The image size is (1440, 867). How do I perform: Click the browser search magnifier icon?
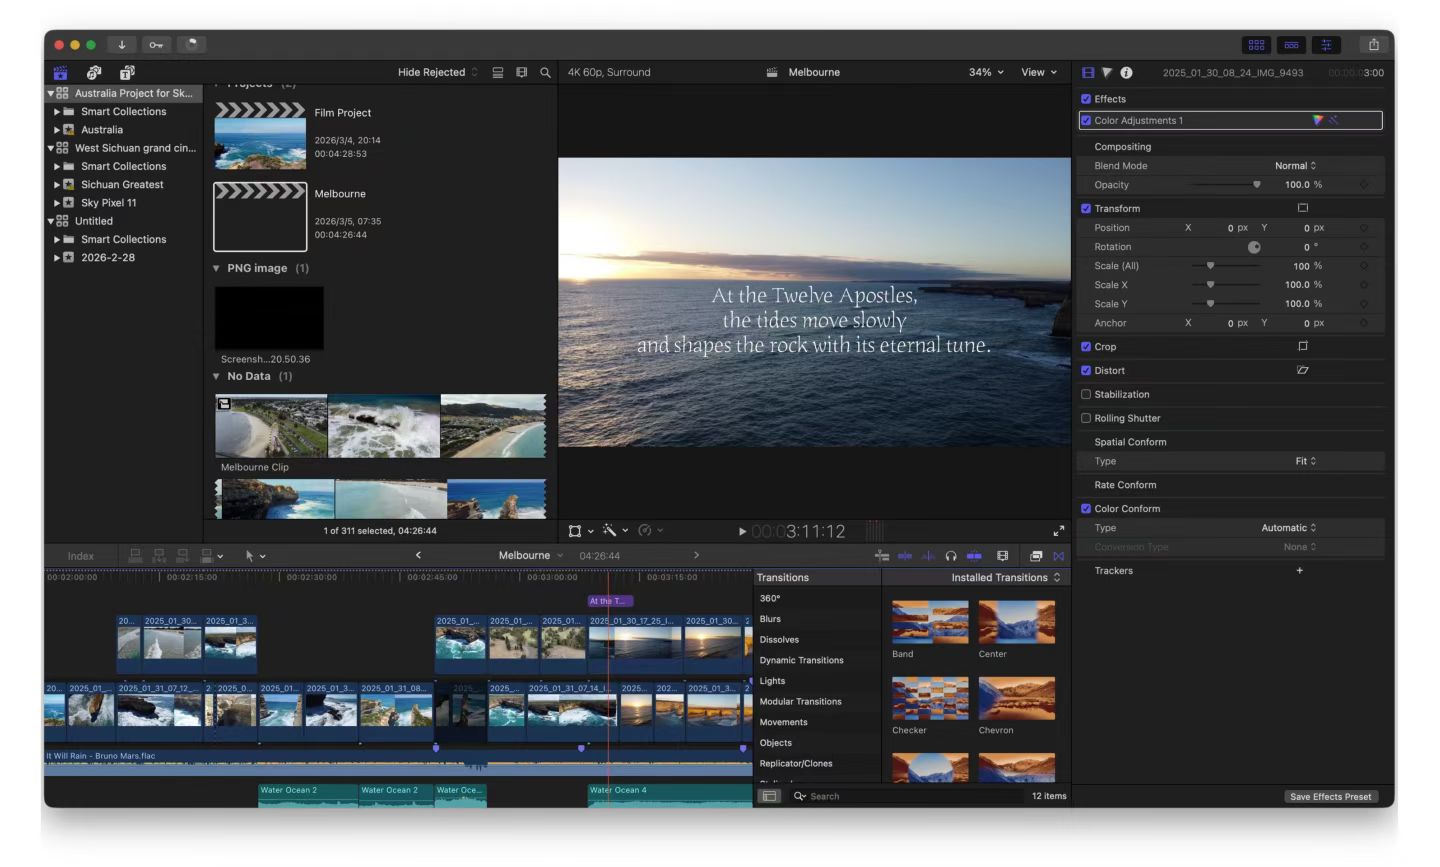[x=545, y=72]
